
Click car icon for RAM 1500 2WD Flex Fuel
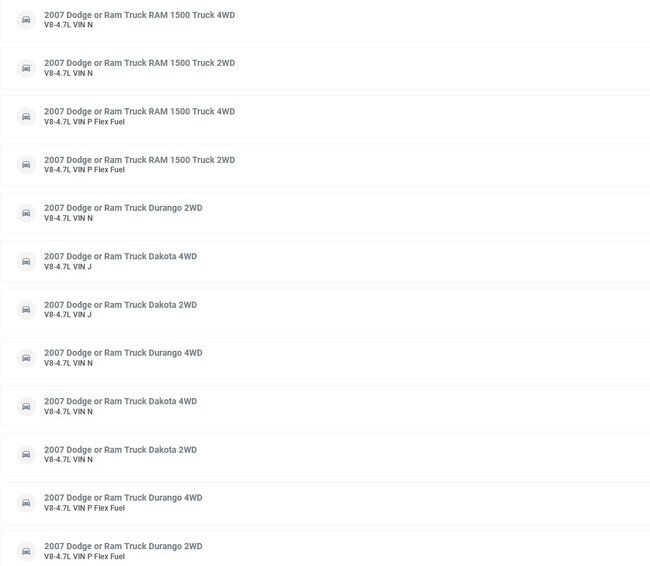(x=26, y=165)
